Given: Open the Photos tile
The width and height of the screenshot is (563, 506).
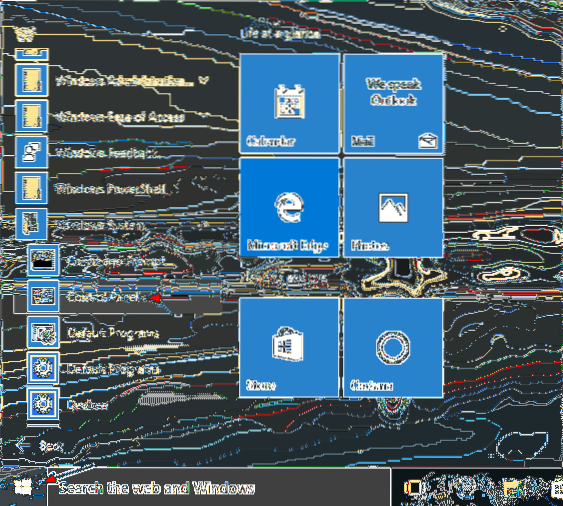Looking at the screenshot, I should [393, 208].
